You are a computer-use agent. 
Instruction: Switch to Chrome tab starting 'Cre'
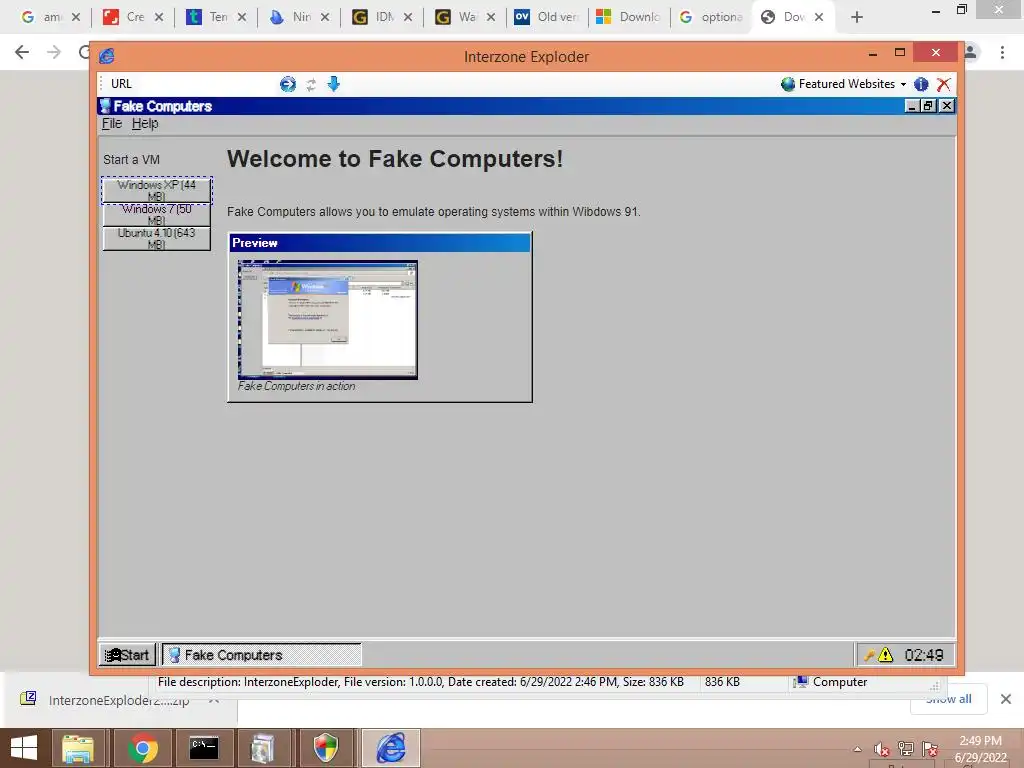(x=134, y=17)
